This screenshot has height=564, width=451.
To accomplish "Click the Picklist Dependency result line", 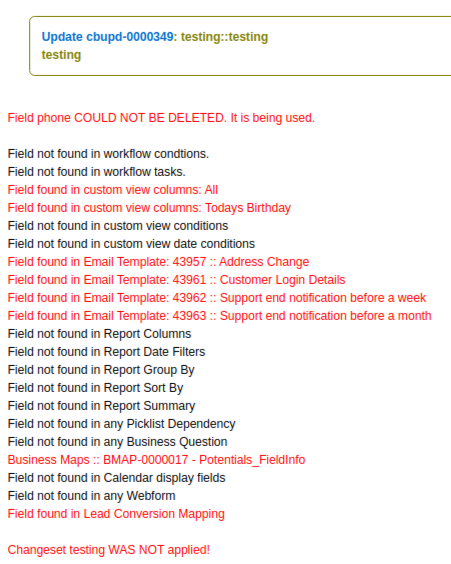I will point(122,423).
